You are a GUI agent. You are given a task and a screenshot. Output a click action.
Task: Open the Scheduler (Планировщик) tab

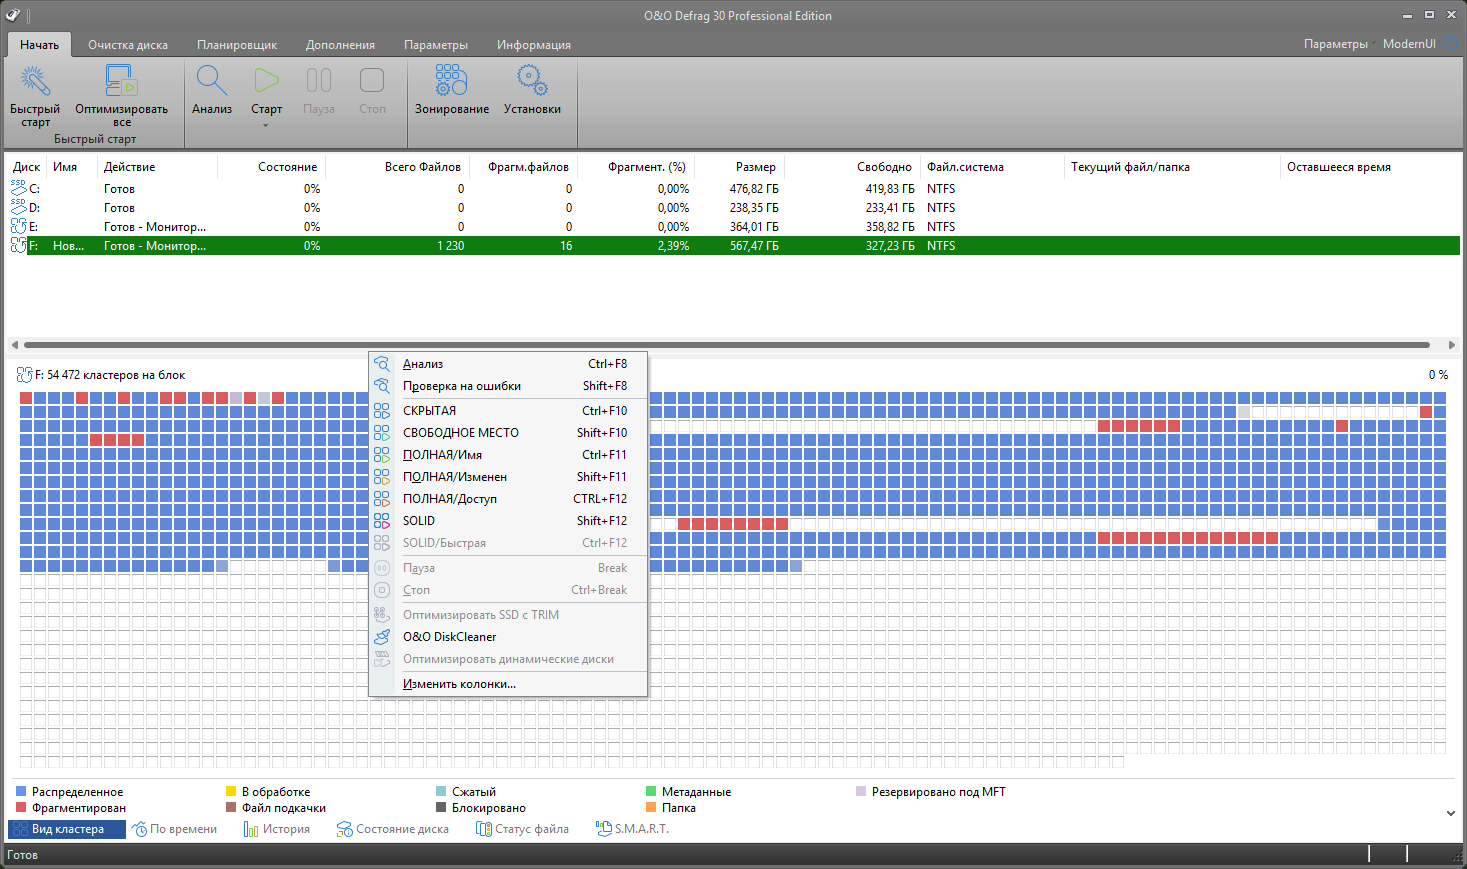tap(237, 45)
